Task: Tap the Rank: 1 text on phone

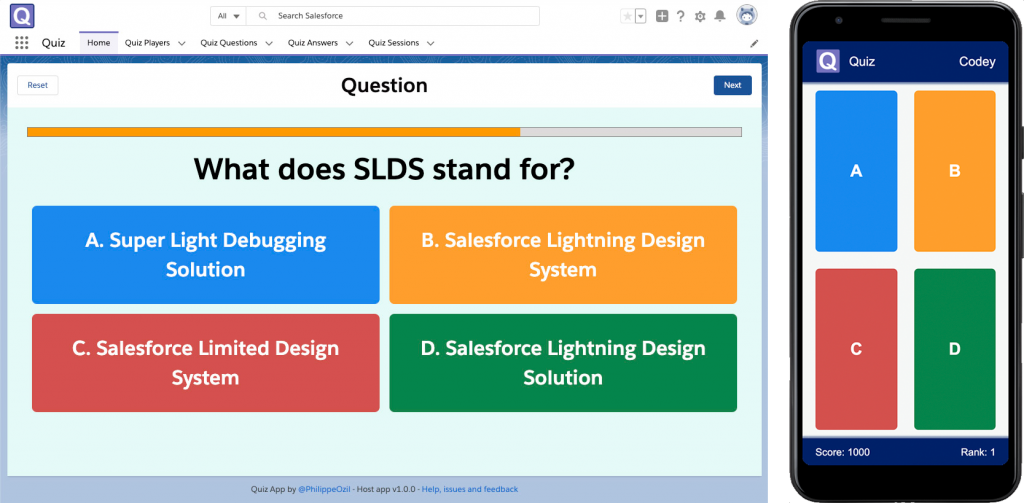Action: [x=978, y=452]
